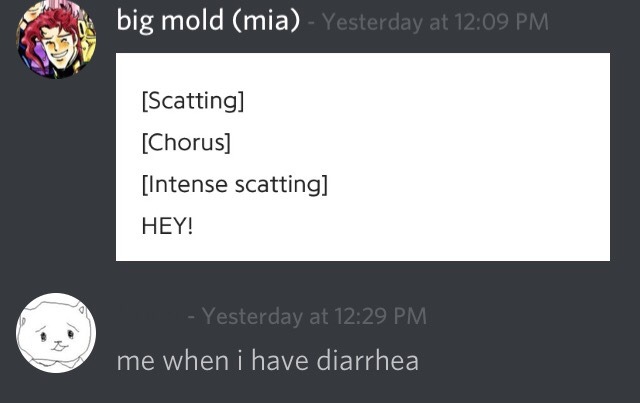The image size is (640, 403).
Task: Click the [Intense scatting] line
Action: pyautogui.click(x=235, y=184)
